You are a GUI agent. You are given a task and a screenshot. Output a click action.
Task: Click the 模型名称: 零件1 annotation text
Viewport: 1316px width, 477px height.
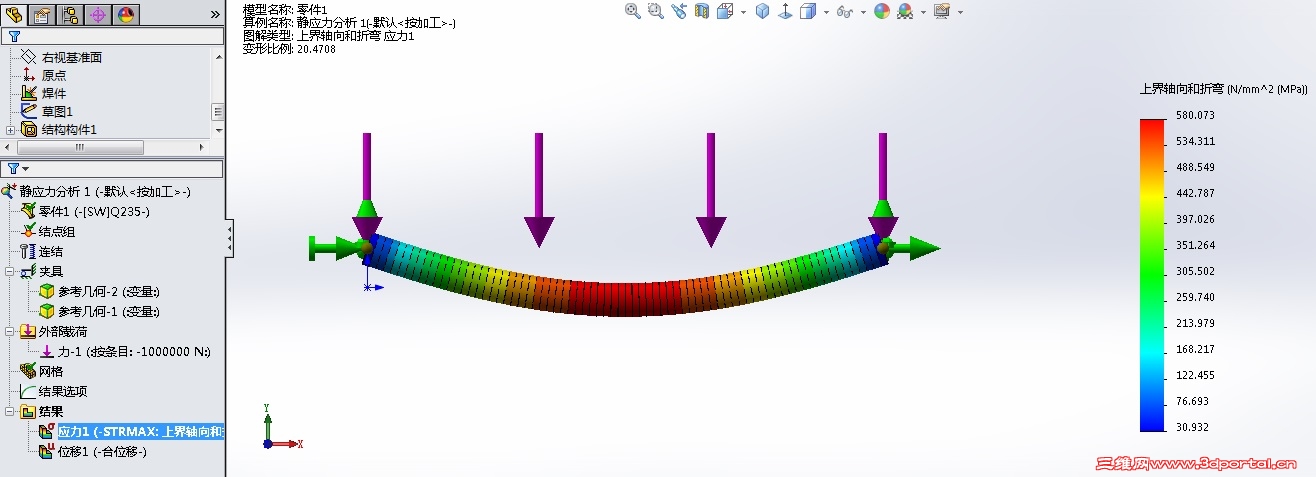(285, 9)
